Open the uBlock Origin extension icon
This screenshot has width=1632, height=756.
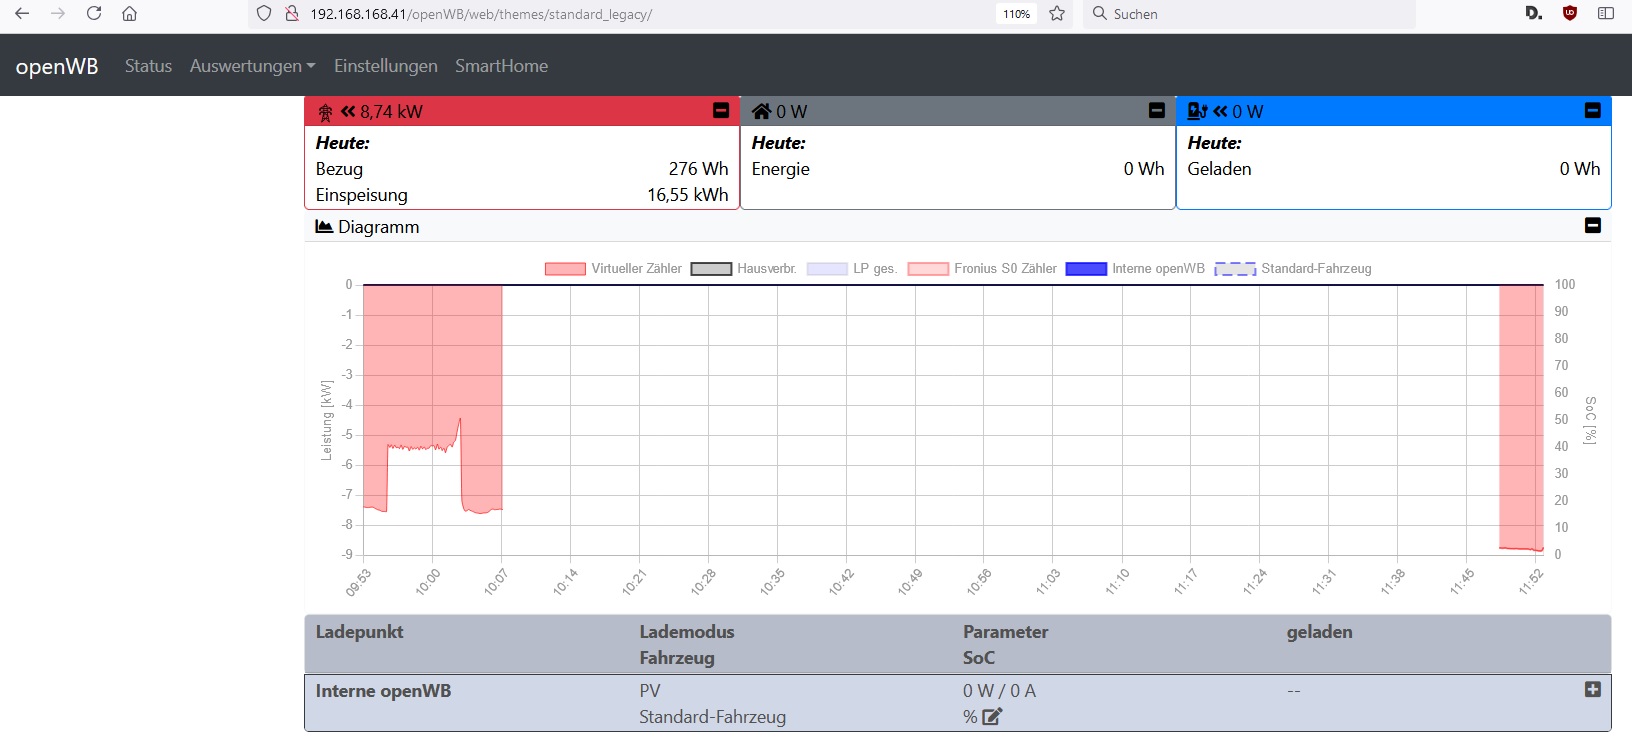click(1570, 14)
